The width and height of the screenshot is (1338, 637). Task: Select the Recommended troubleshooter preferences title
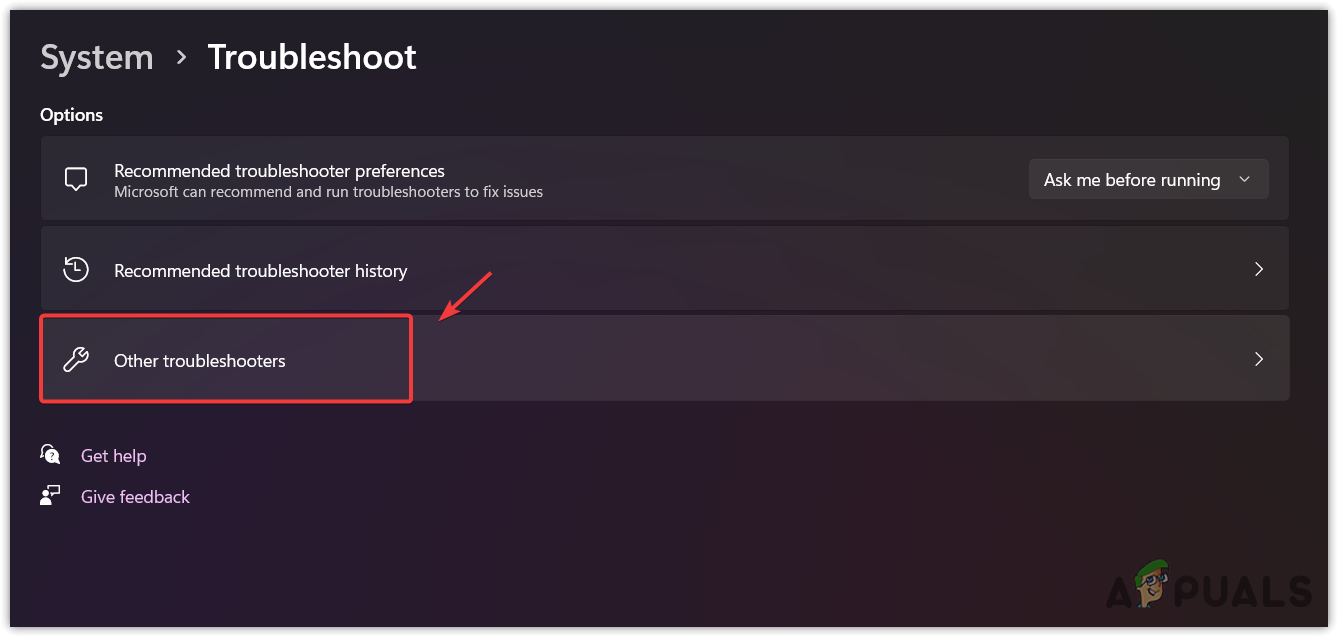pyautogui.click(x=279, y=171)
